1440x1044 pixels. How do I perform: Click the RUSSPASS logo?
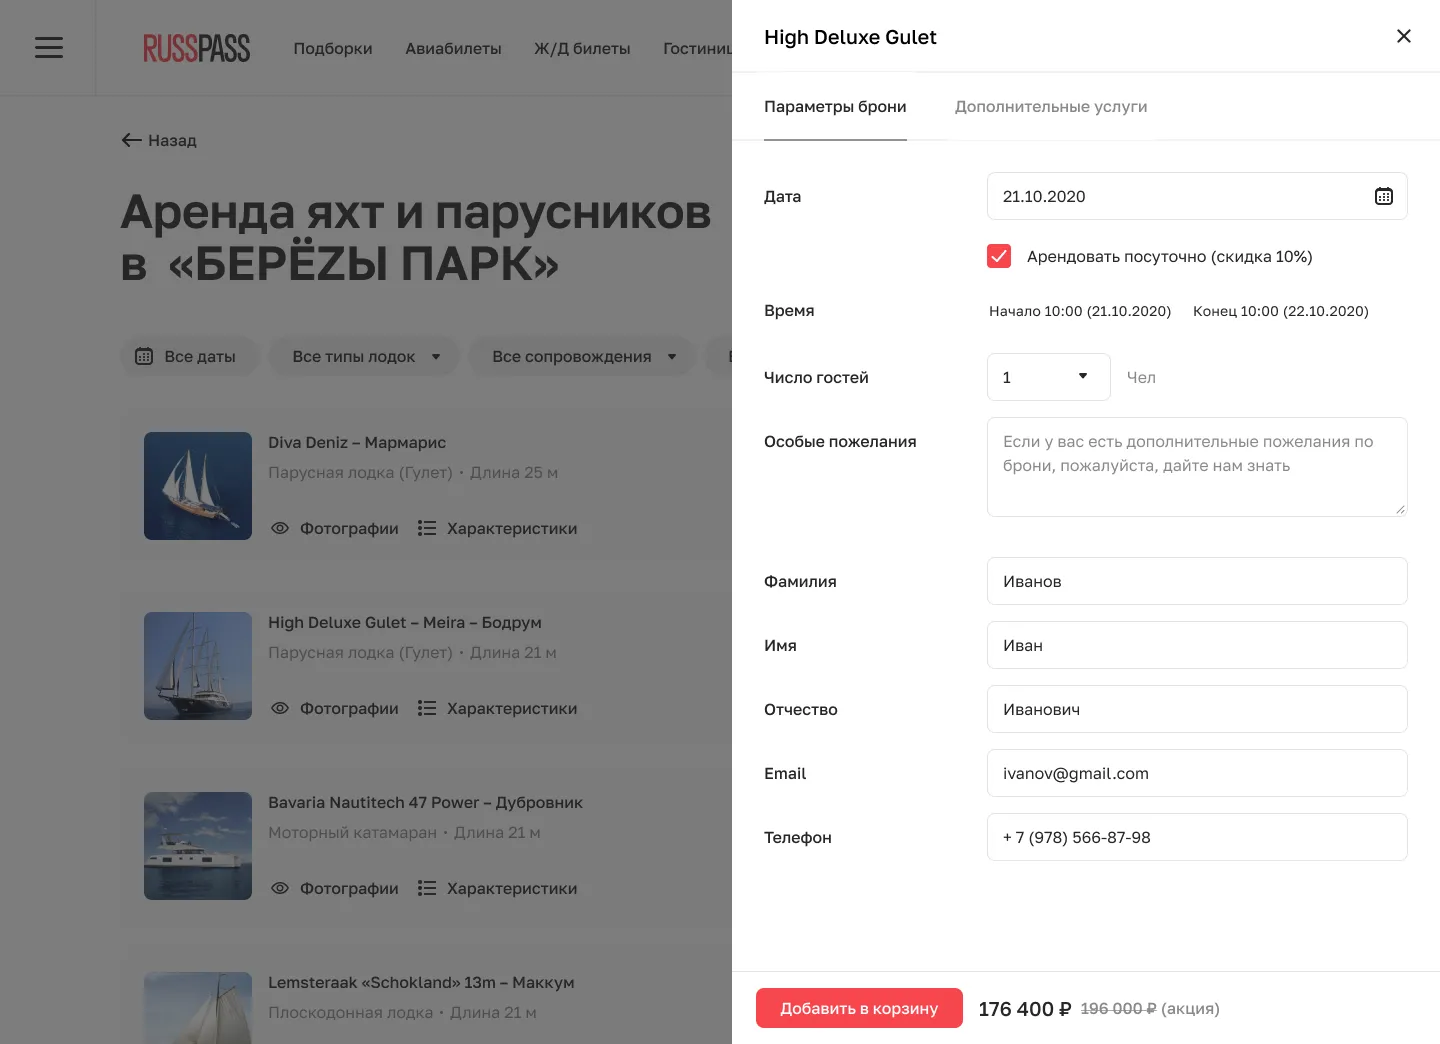(x=196, y=48)
